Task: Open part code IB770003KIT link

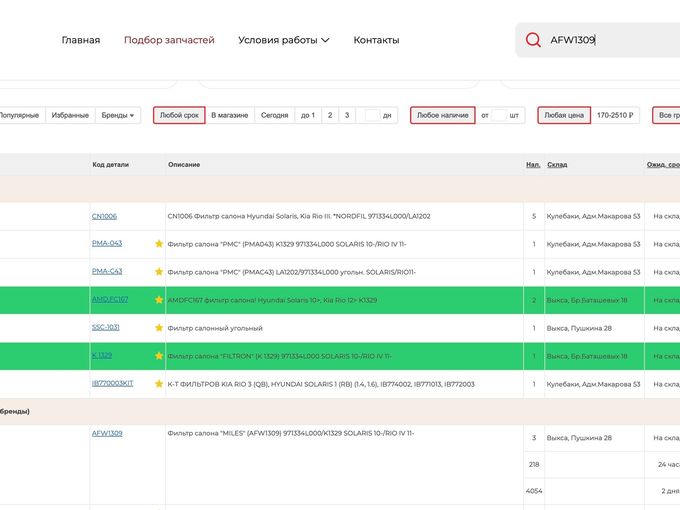Action: 113,383
